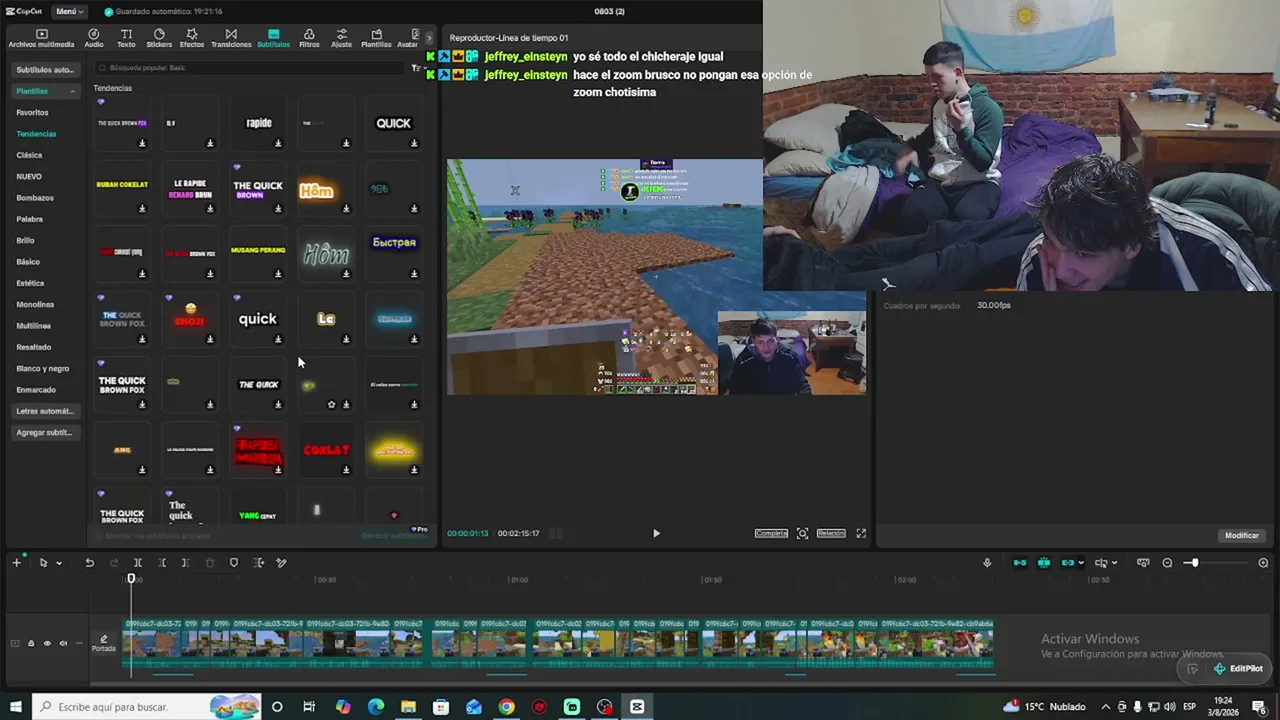The height and width of the screenshot is (720, 1280).
Task: Add a new track with plus icon
Action: pyautogui.click(x=16, y=563)
